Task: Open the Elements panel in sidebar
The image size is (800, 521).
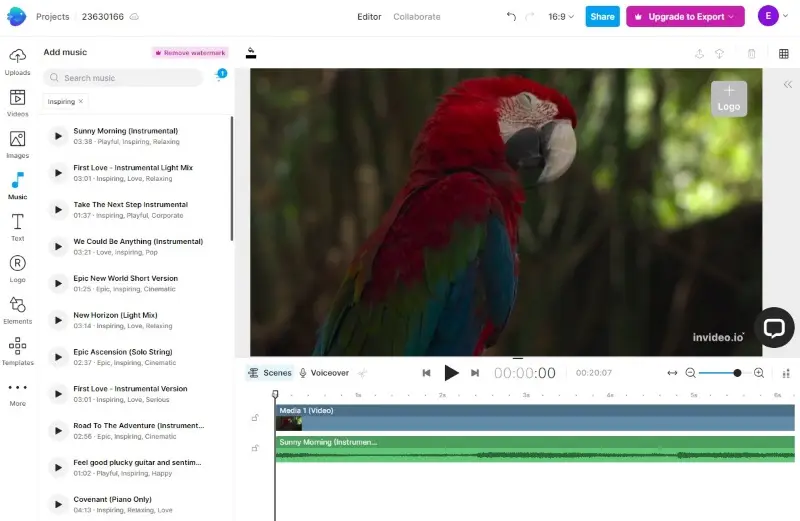Action: coord(17,310)
